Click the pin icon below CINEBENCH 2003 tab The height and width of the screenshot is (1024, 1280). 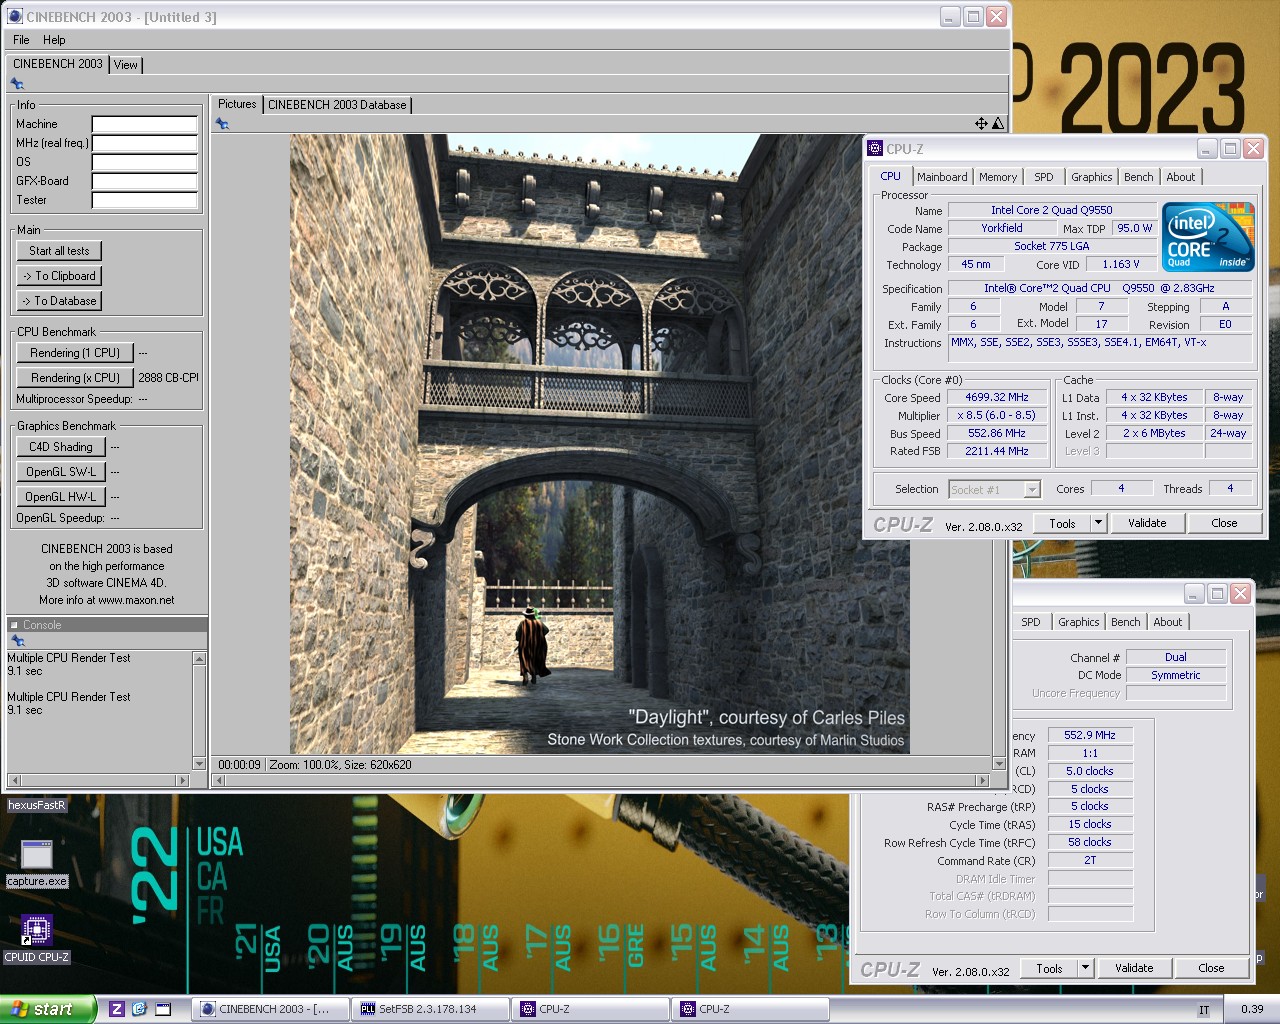17,84
